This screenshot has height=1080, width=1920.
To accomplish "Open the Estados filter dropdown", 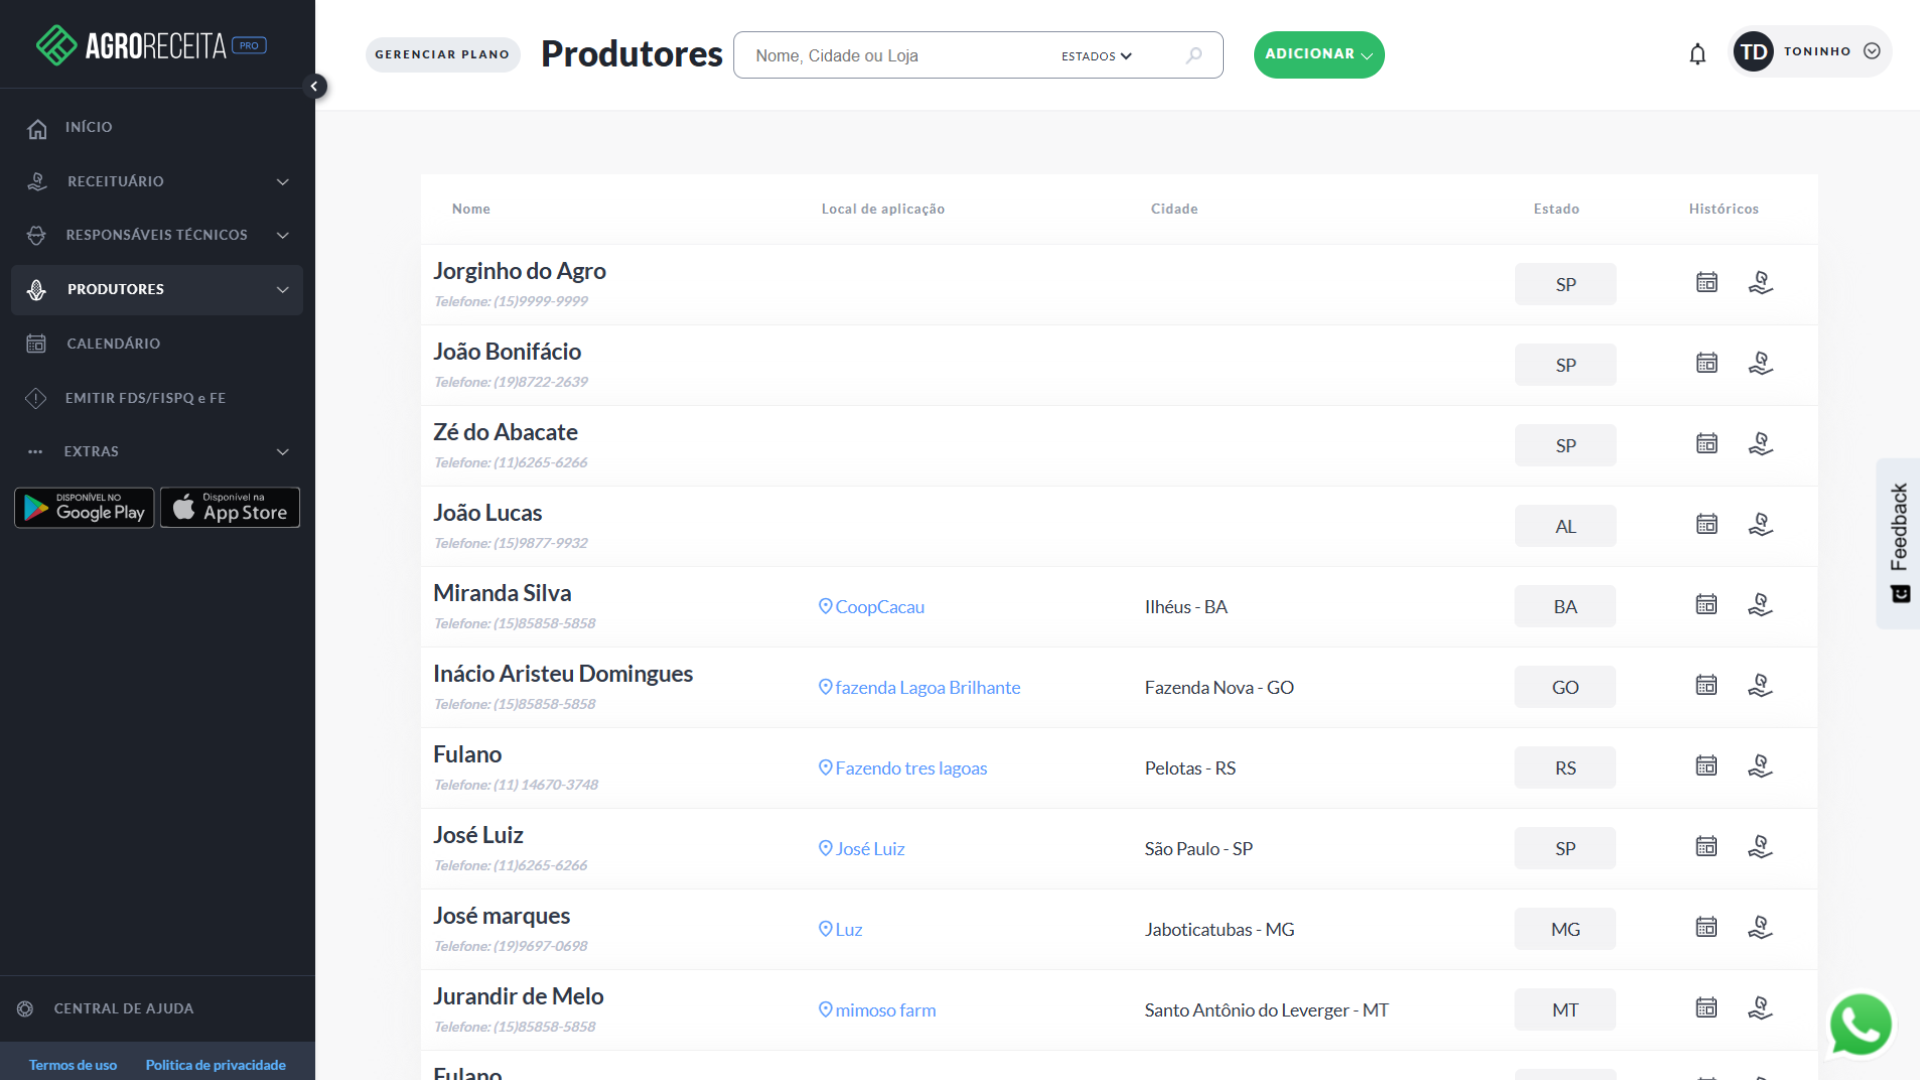I will [1096, 56].
